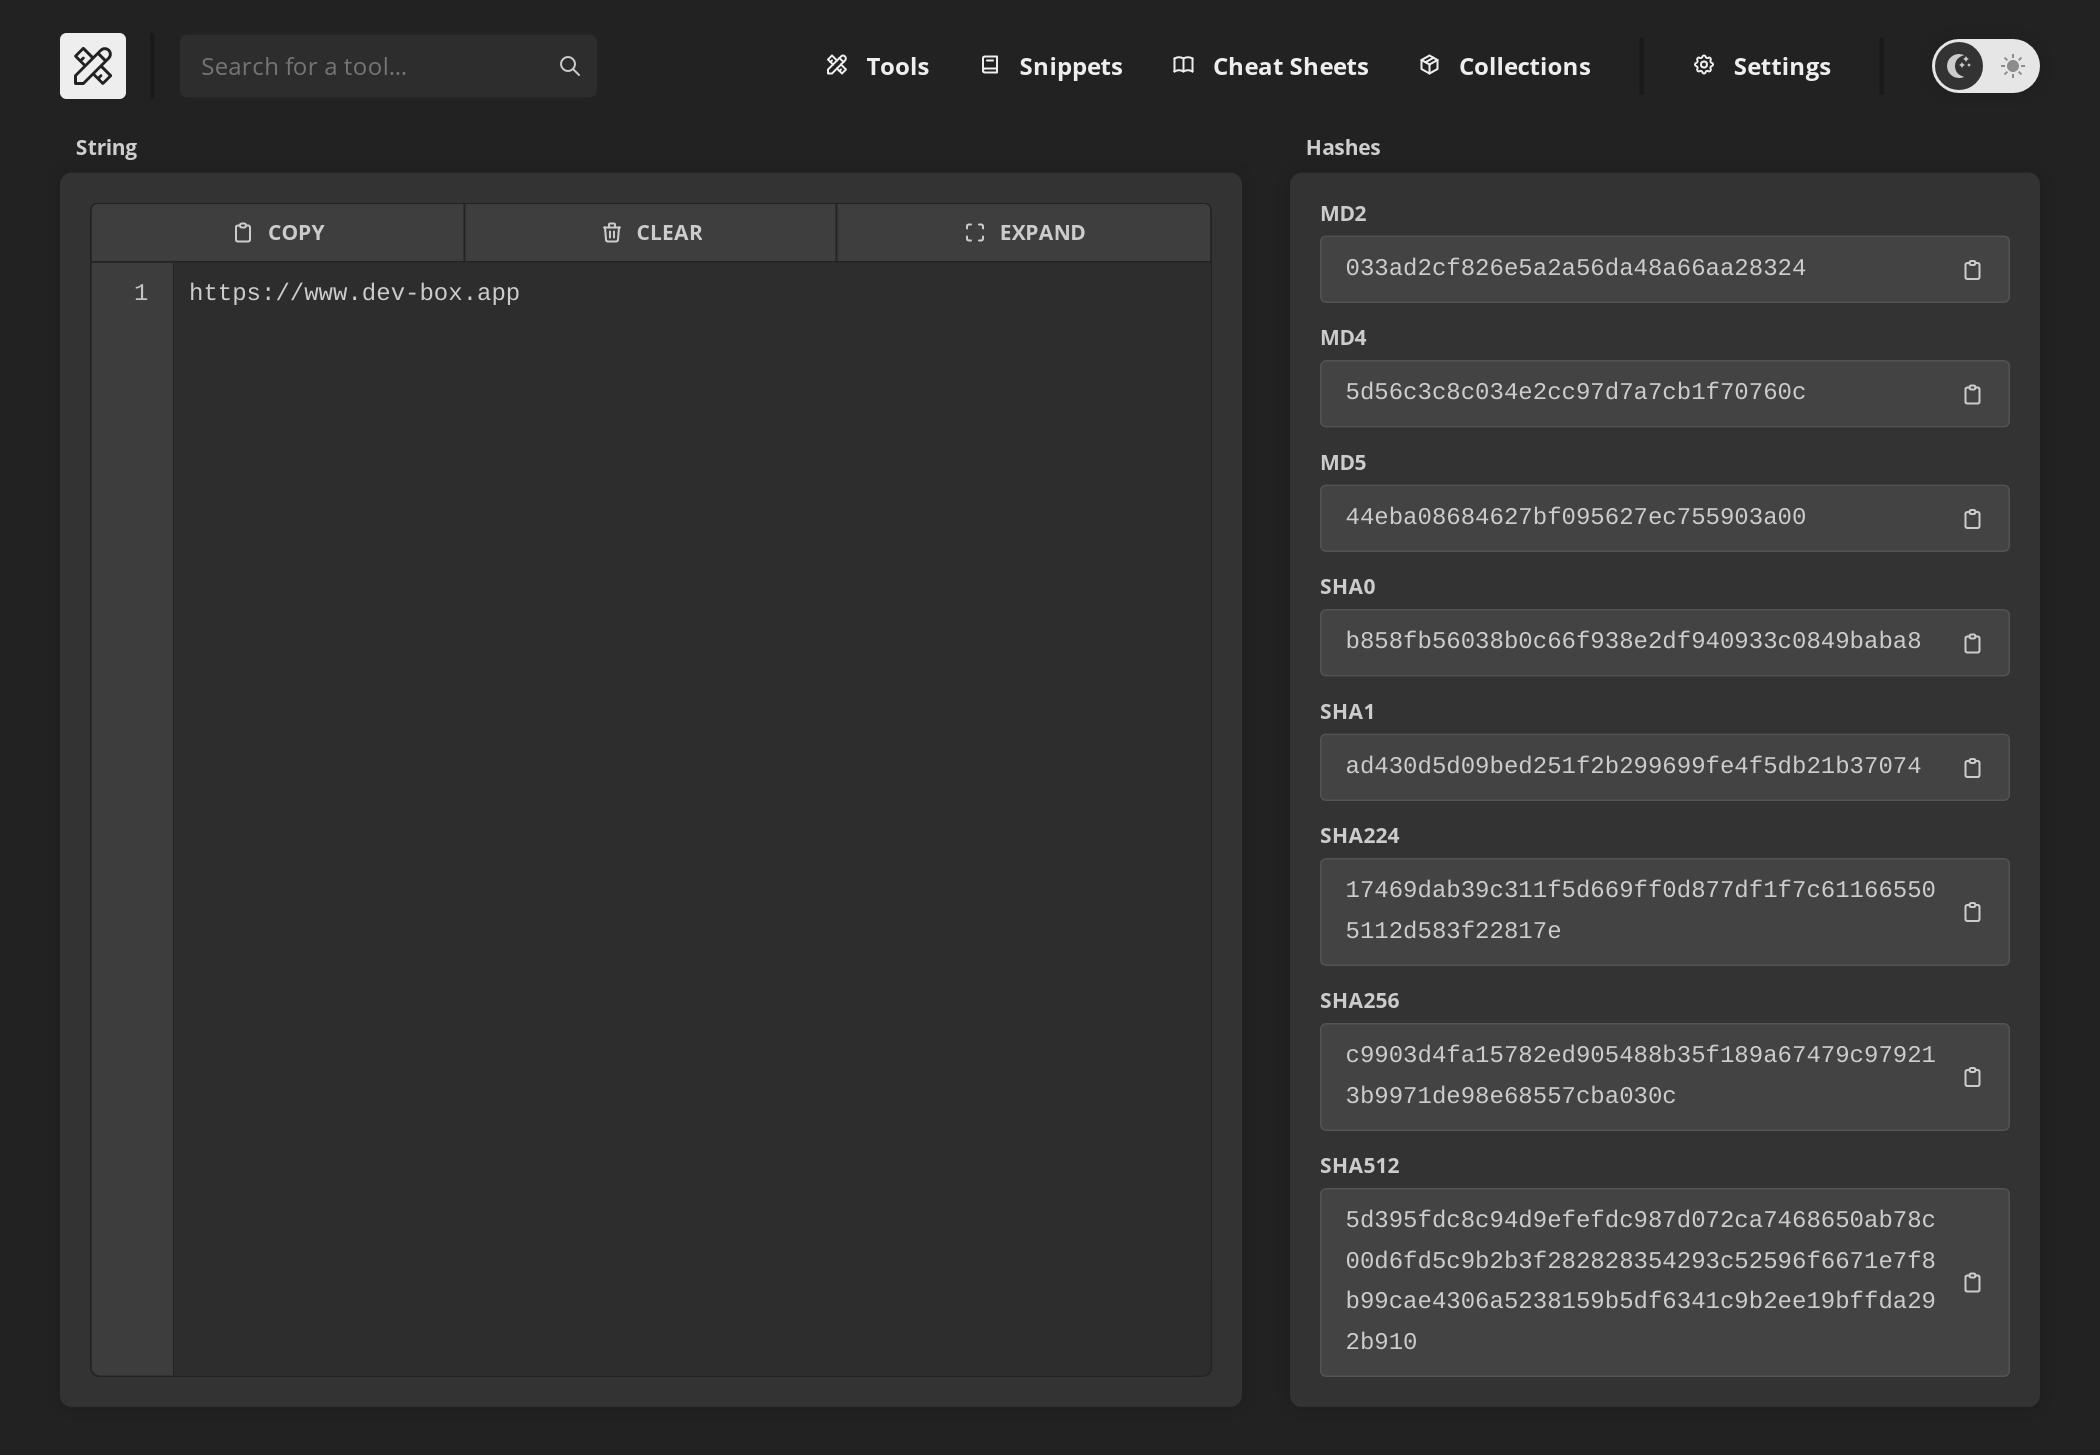2100x1455 pixels.
Task: Click the MD2 hash value 033ad2cf...
Action: click(x=1575, y=268)
